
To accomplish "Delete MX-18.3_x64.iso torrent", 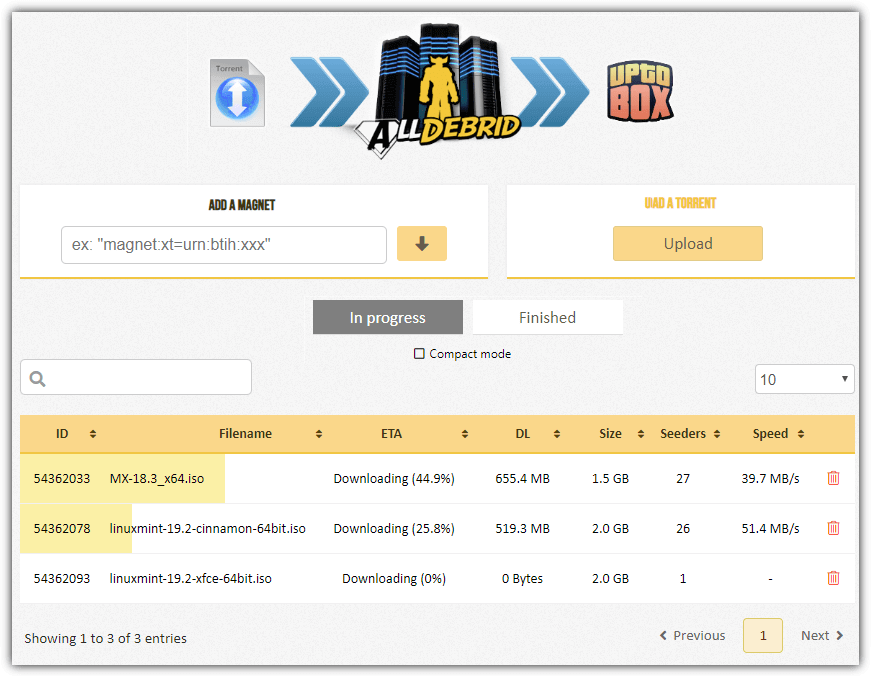I will [x=833, y=478].
